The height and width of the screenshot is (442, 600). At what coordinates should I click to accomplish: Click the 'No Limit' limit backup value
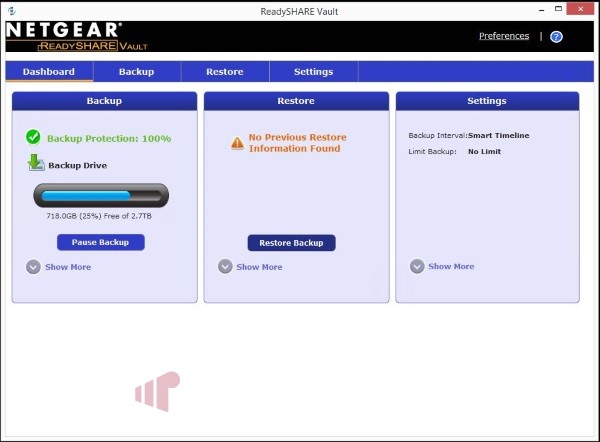click(484, 152)
